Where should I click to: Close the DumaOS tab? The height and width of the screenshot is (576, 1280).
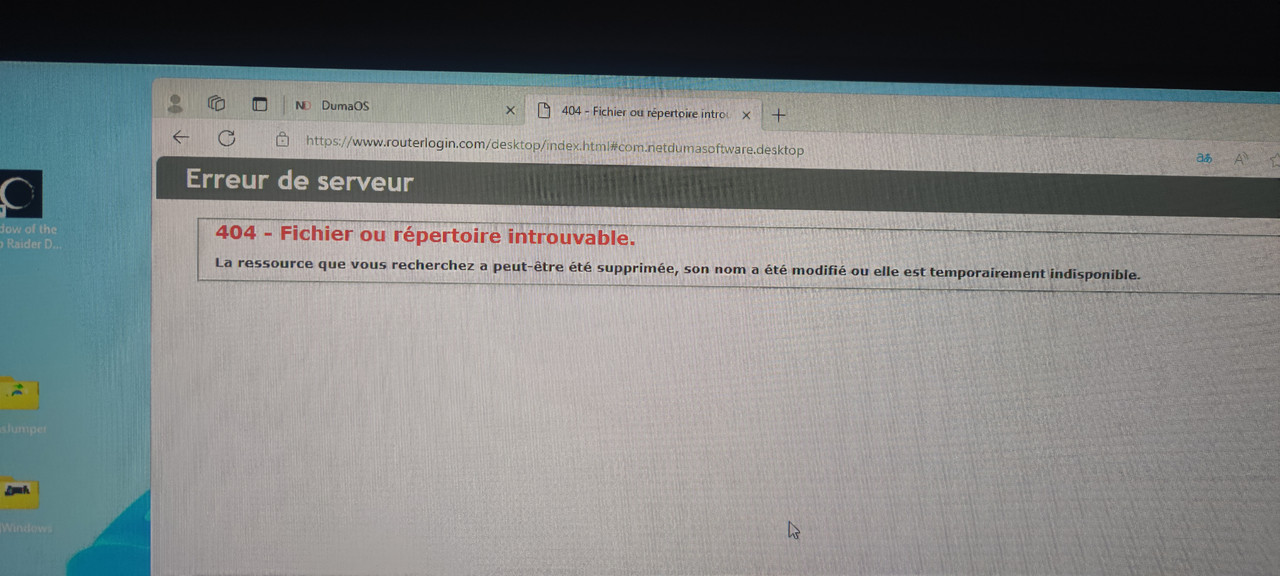pos(510,110)
